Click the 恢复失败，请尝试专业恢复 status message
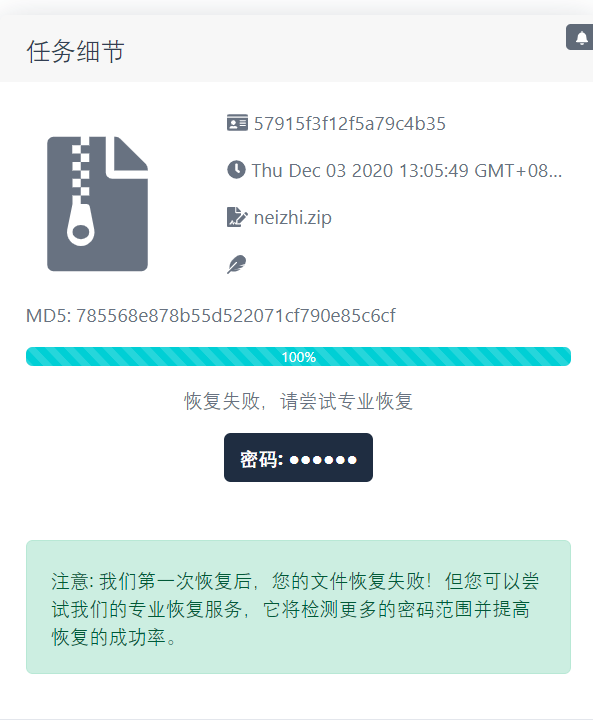 coord(298,401)
